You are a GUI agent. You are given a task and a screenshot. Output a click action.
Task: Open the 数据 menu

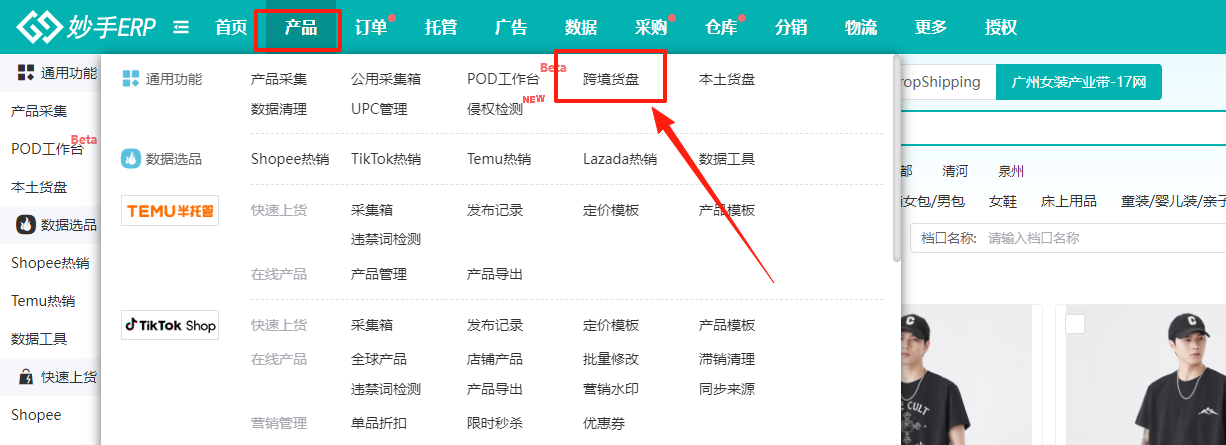point(581,27)
